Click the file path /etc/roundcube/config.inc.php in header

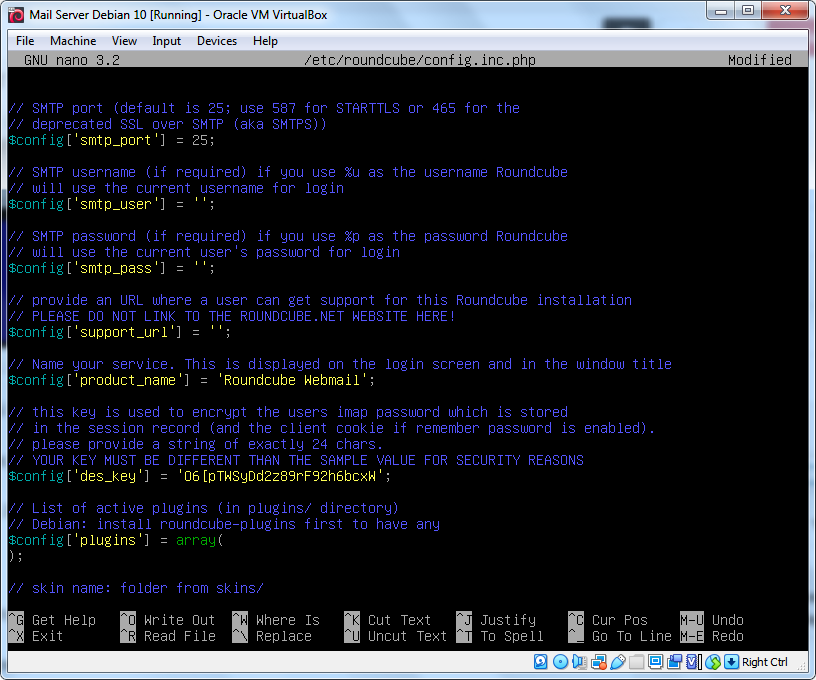pyautogui.click(x=419, y=60)
